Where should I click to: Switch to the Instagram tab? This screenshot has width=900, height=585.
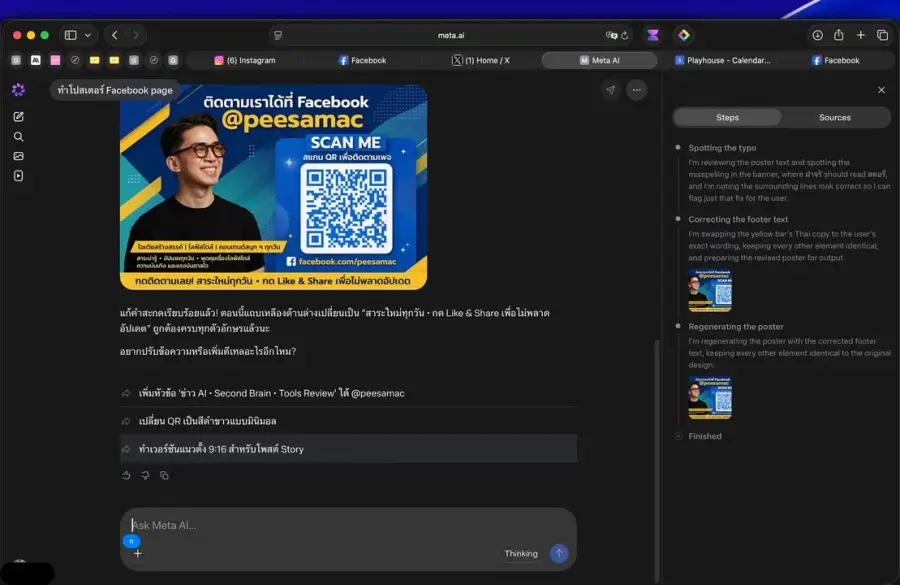[x=245, y=60]
